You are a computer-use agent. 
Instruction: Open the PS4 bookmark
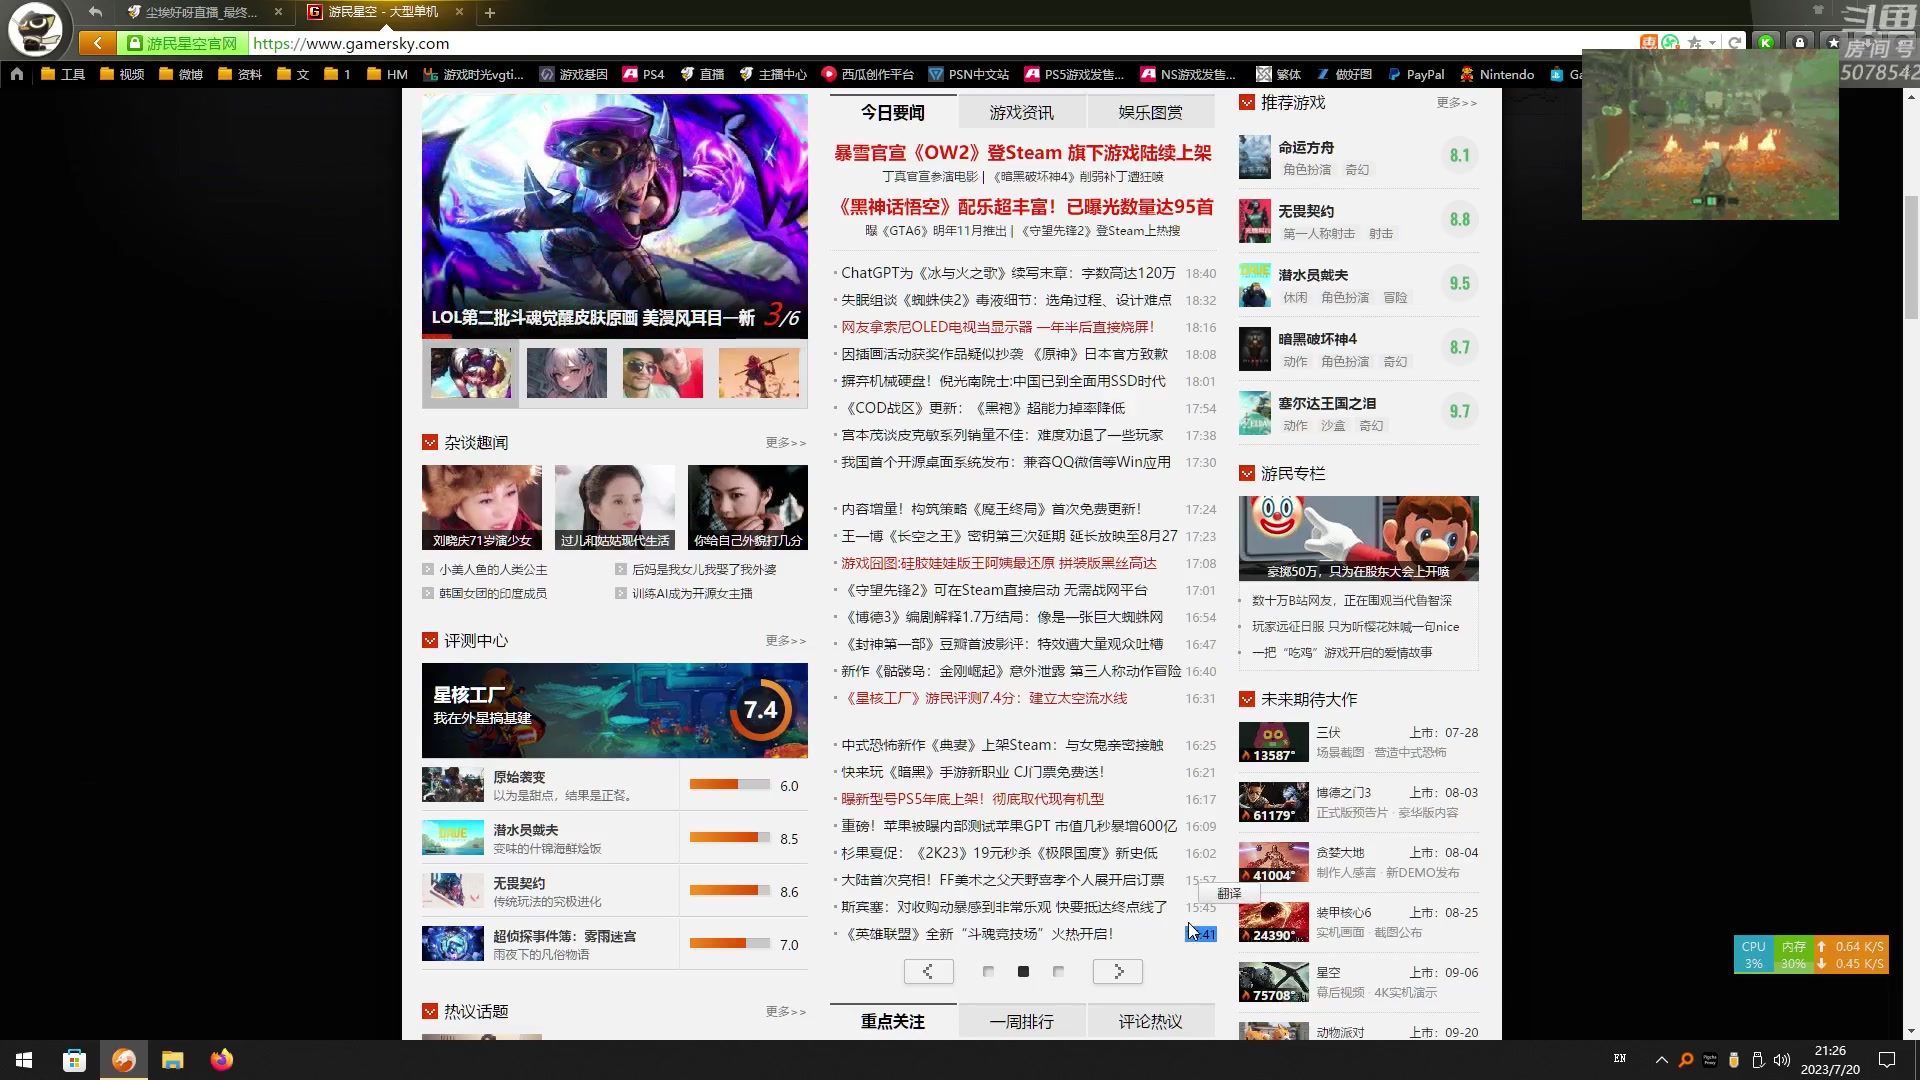(643, 74)
